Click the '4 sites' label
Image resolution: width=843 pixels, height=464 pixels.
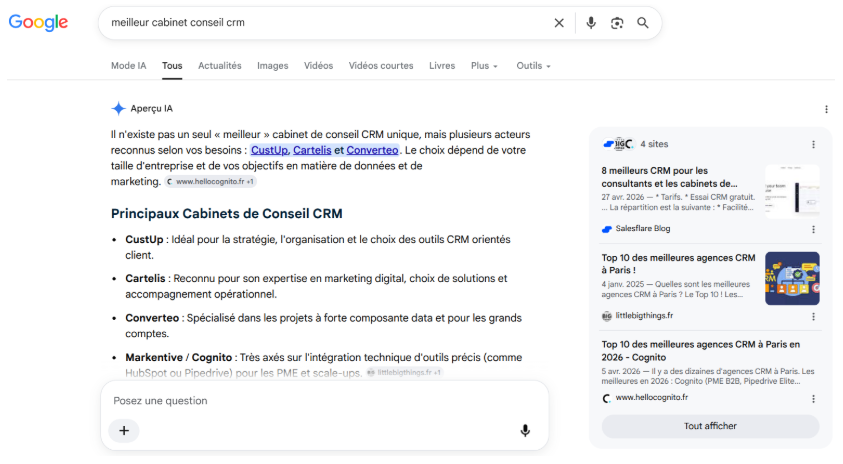click(x=654, y=144)
